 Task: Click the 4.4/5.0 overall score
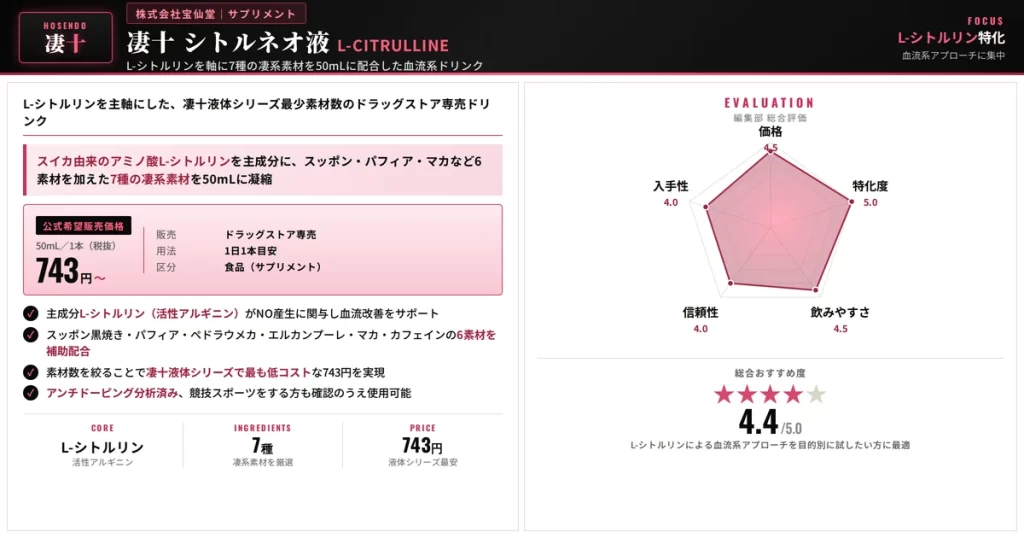[770, 422]
